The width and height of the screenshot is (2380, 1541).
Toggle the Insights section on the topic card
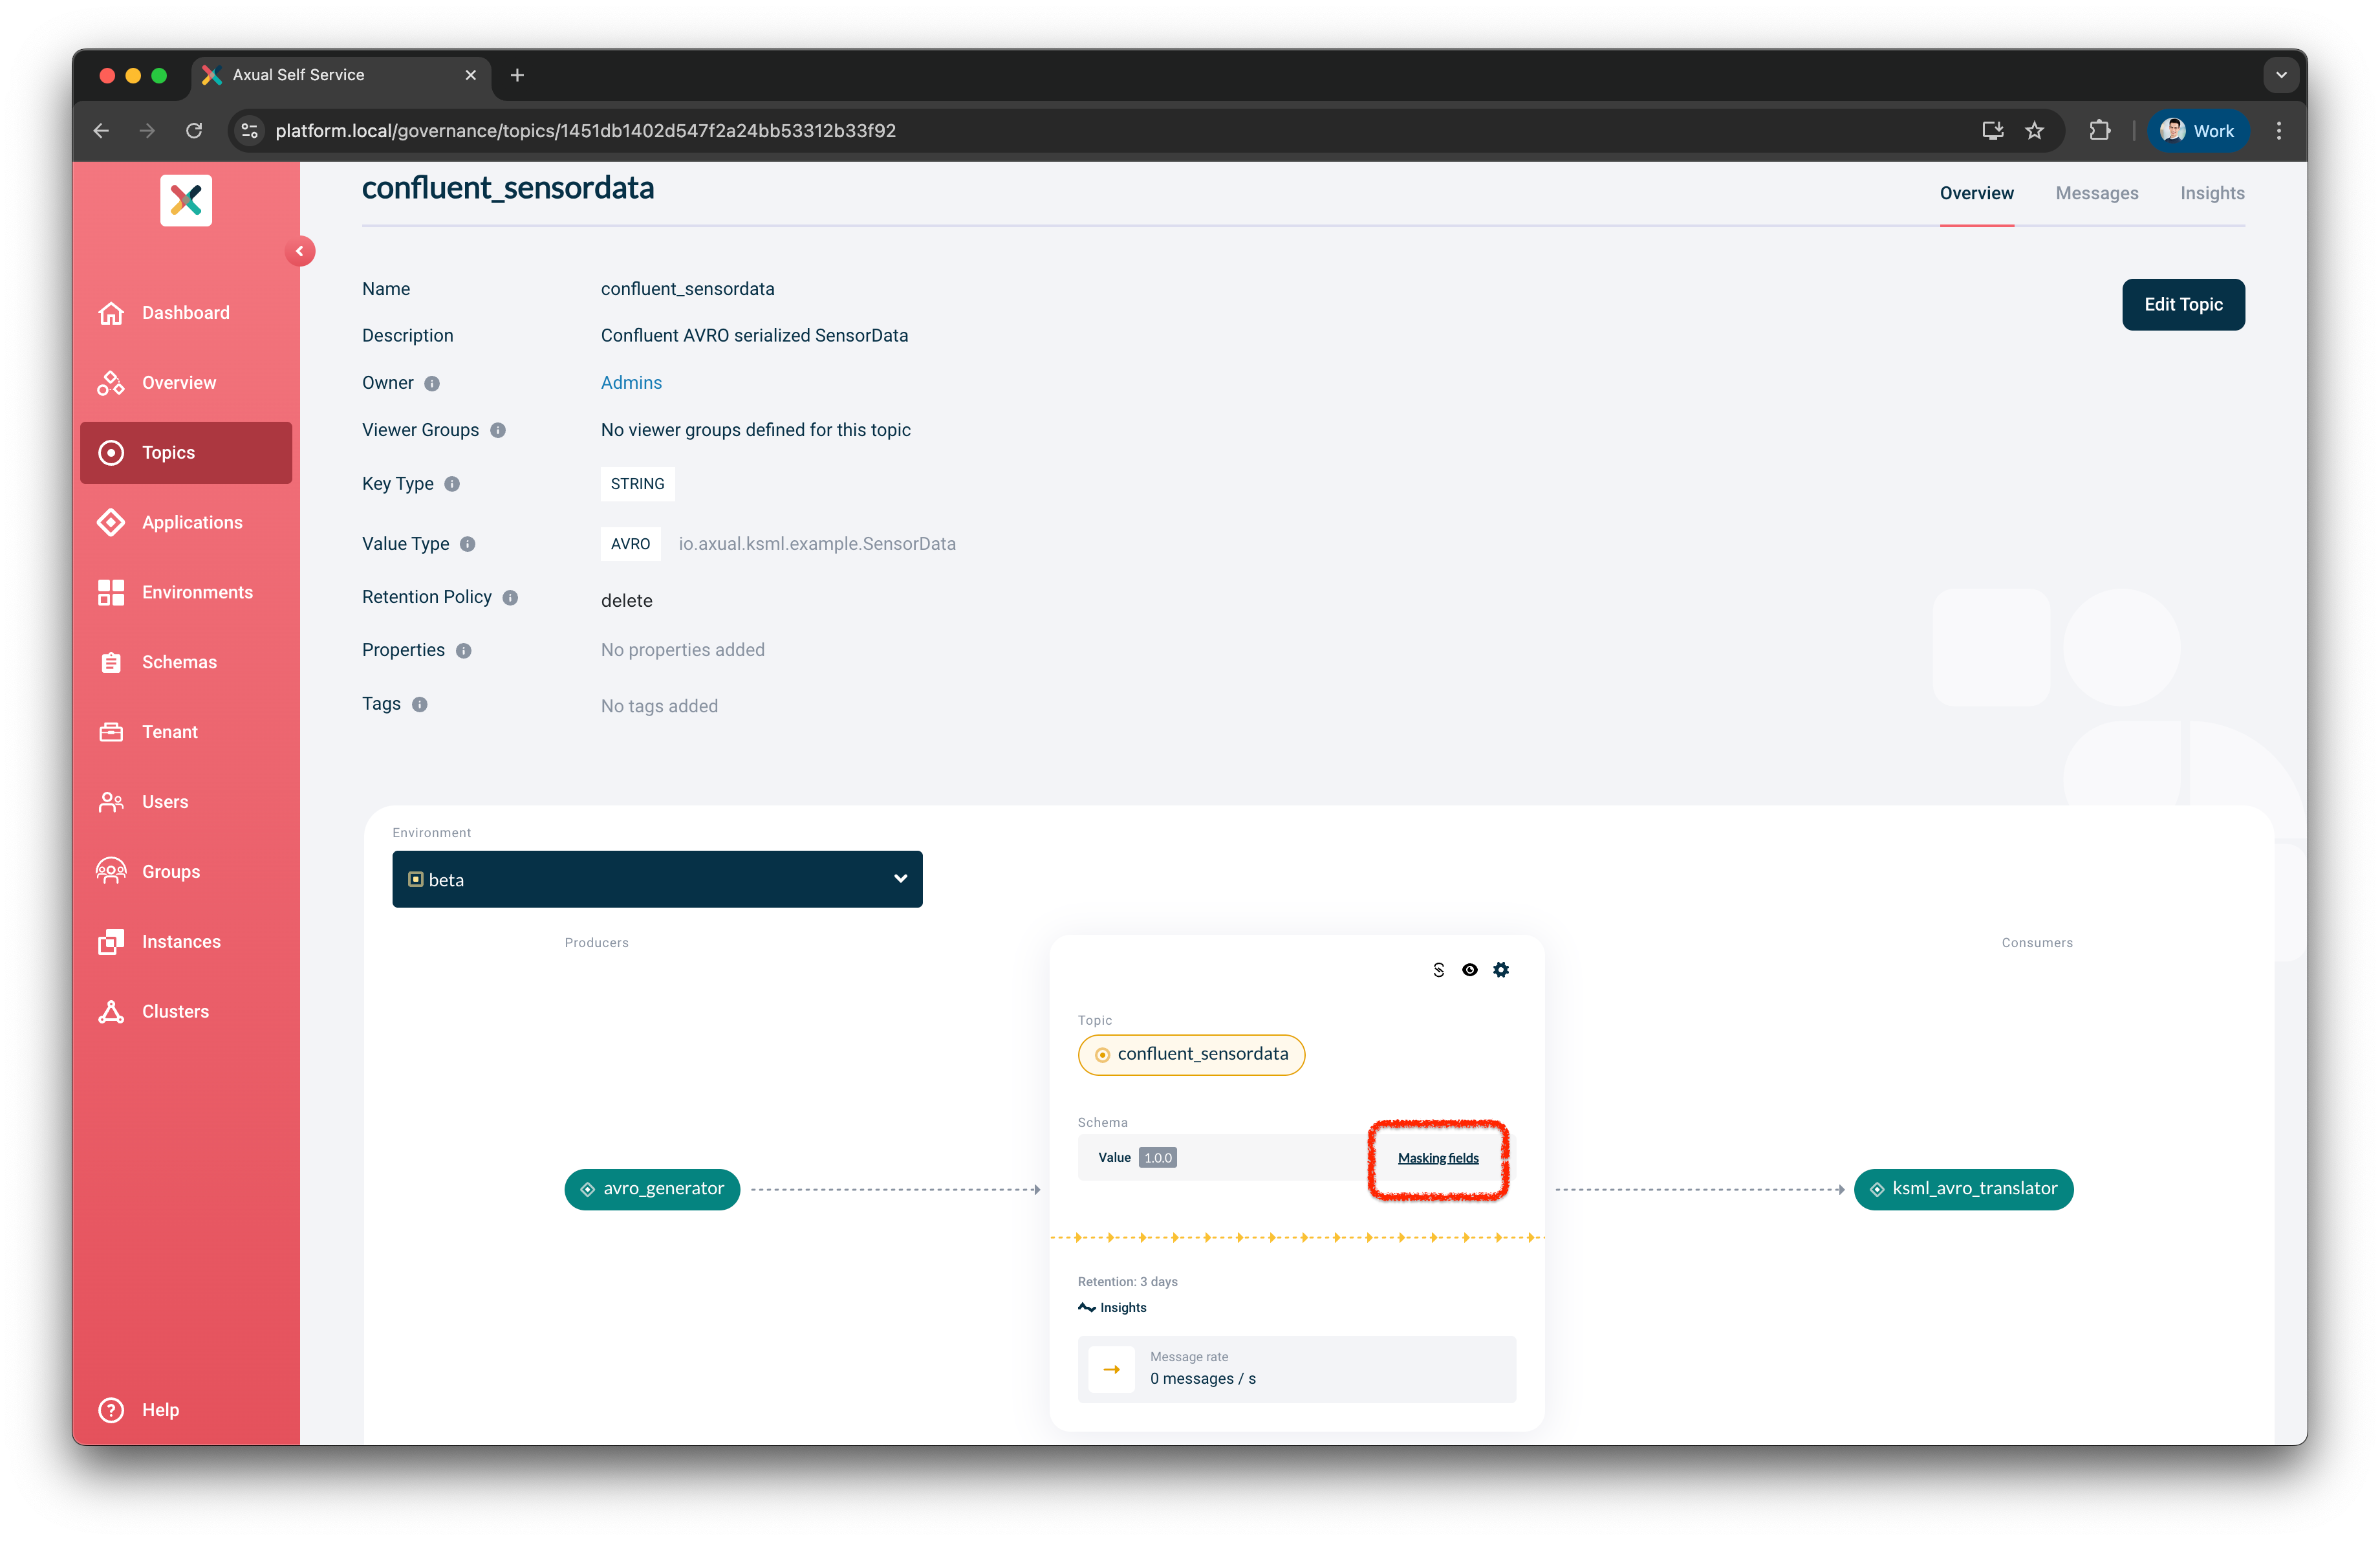1112,1307
